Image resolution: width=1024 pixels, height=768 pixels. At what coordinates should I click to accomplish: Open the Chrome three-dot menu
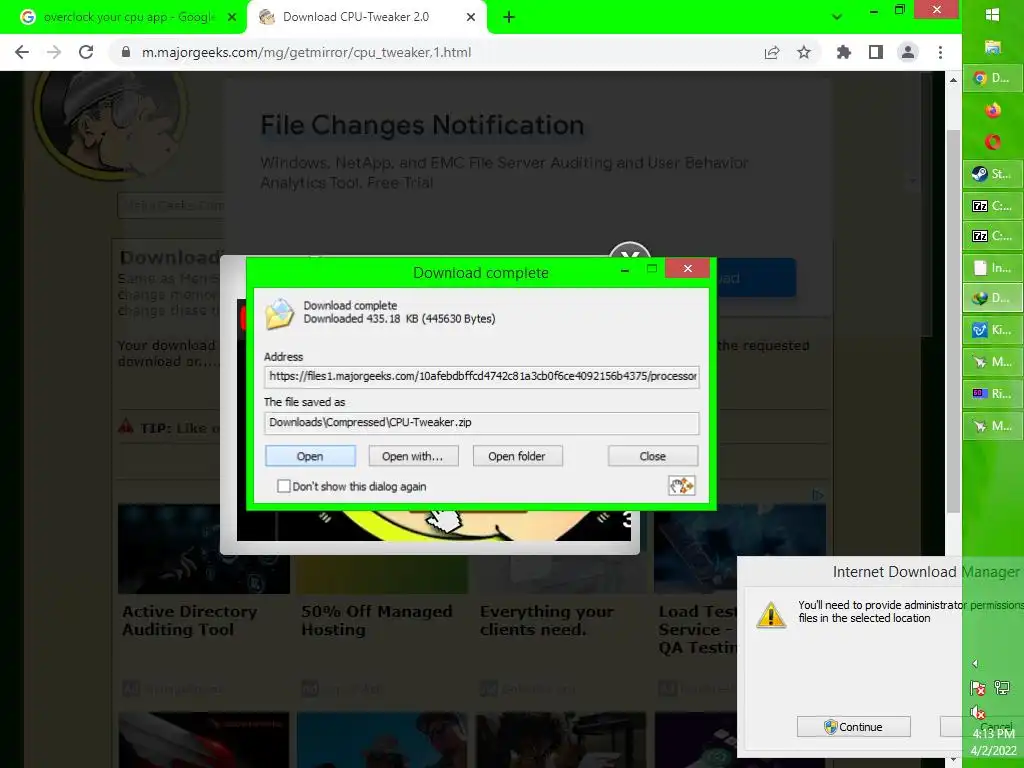(940, 52)
